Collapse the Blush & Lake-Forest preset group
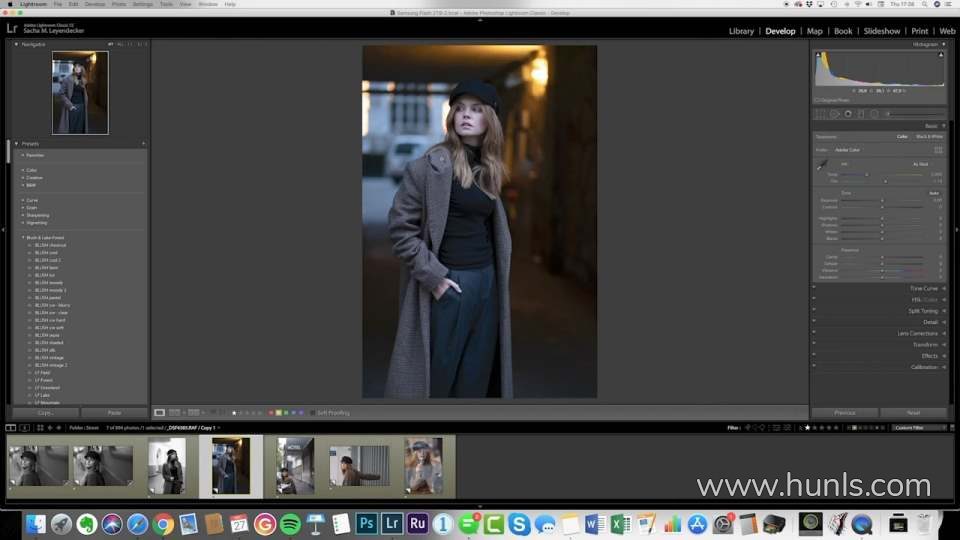Image resolution: width=960 pixels, height=540 pixels. tap(23, 238)
